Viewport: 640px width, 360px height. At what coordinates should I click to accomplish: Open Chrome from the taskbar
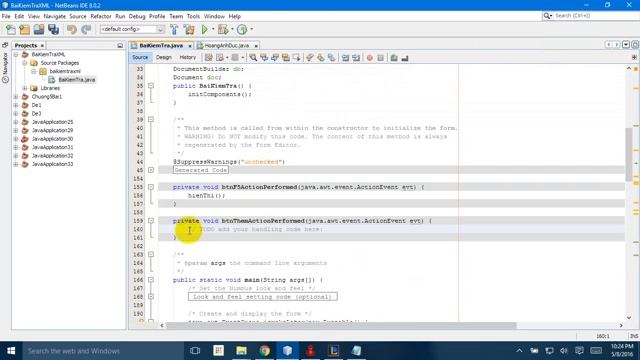[x=264, y=351]
